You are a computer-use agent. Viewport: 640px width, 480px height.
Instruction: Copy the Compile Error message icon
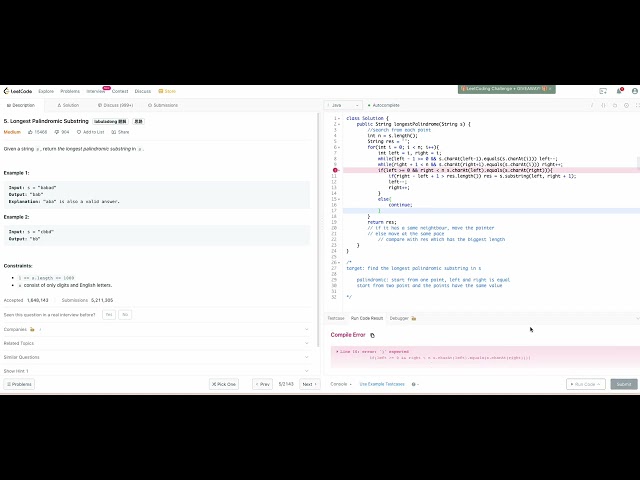click(372, 335)
